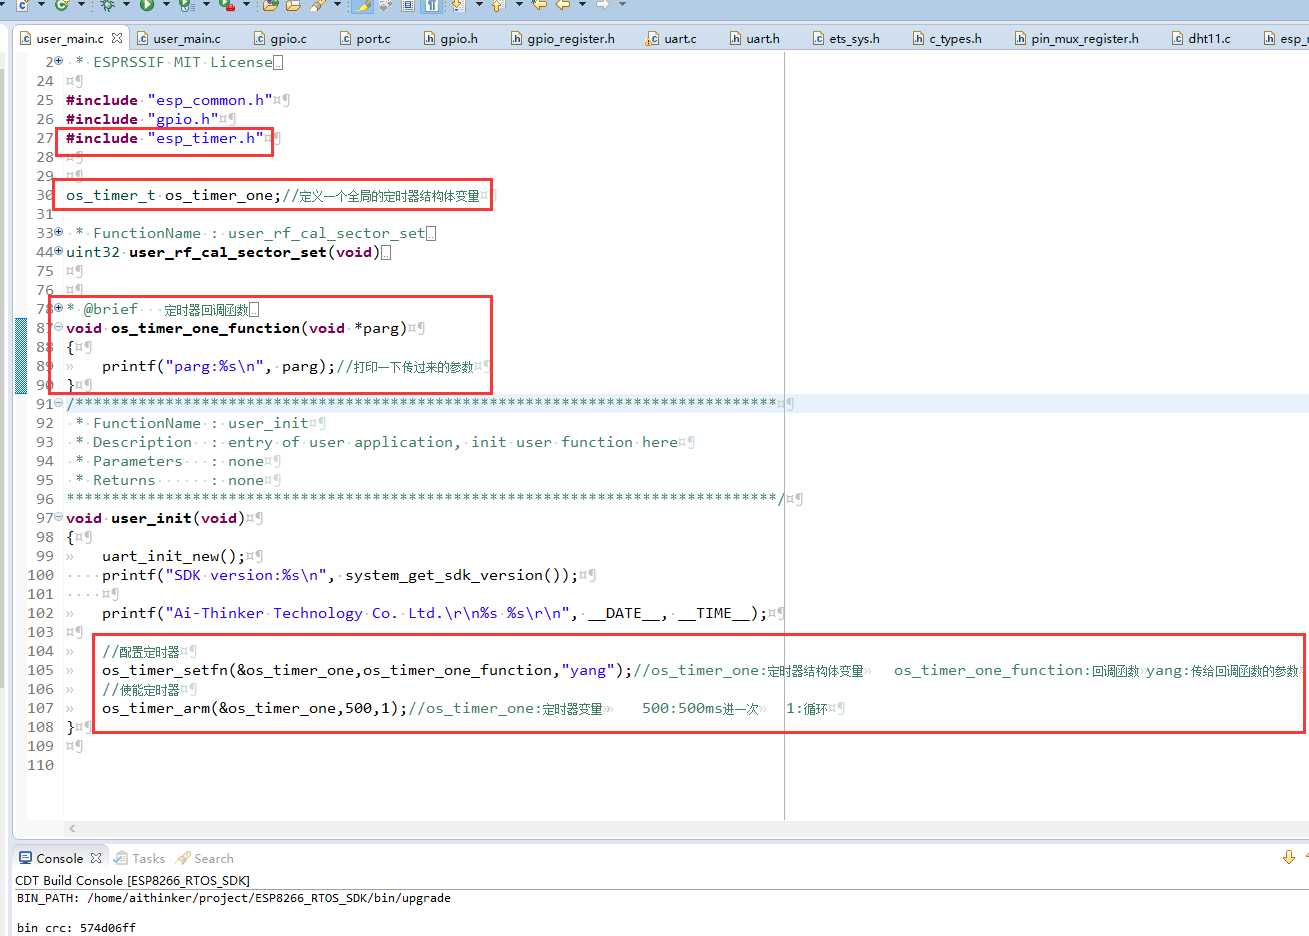Click the user_rf_cal_sector_set function name
The height and width of the screenshot is (936, 1309).
[228, 252]
